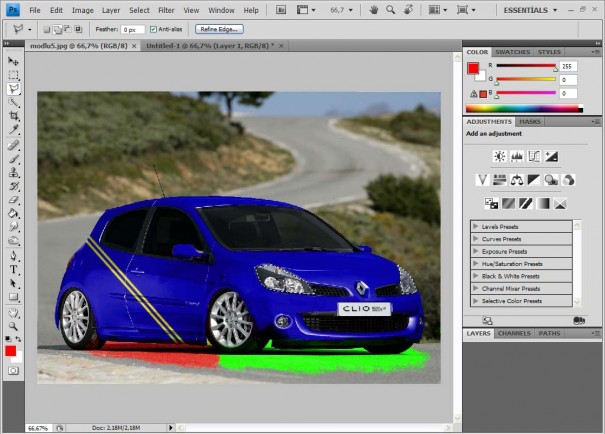Image resolution: width=605 pixels, height=434 pixels.
Task: Select the Type tool
Action: tap(14, 270)
